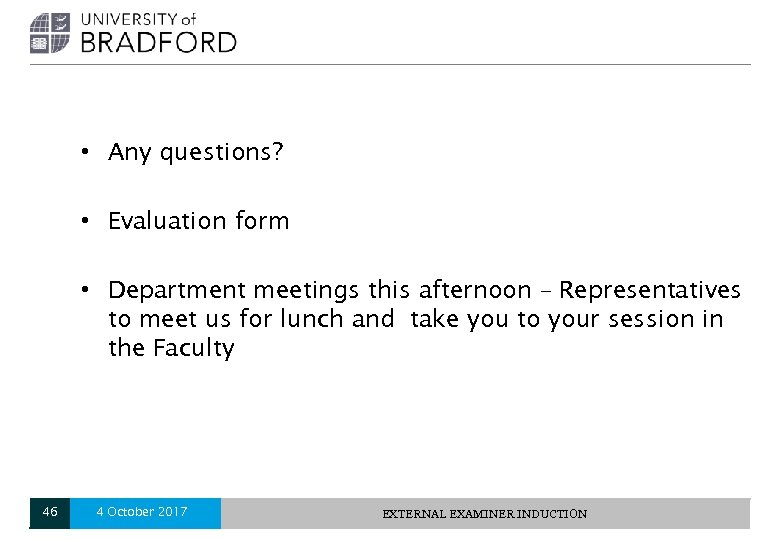Screen dimensions: 780x540
Task: Select the "Evaluation form" bullet text
Action: click(x=198, y=221)
